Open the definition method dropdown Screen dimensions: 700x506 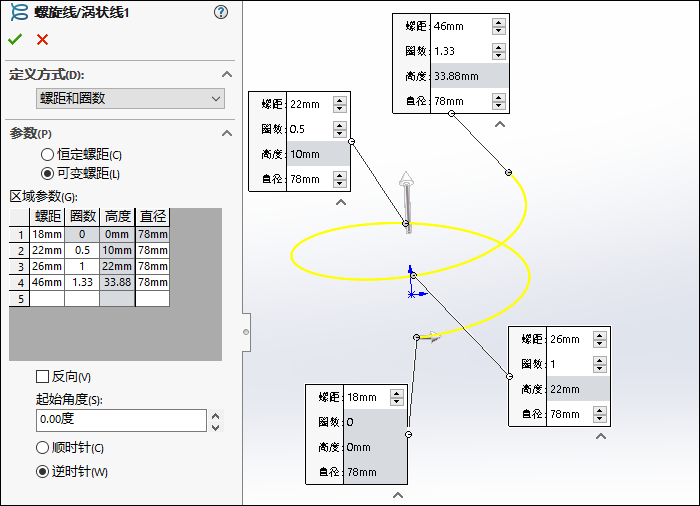[130, 98]
